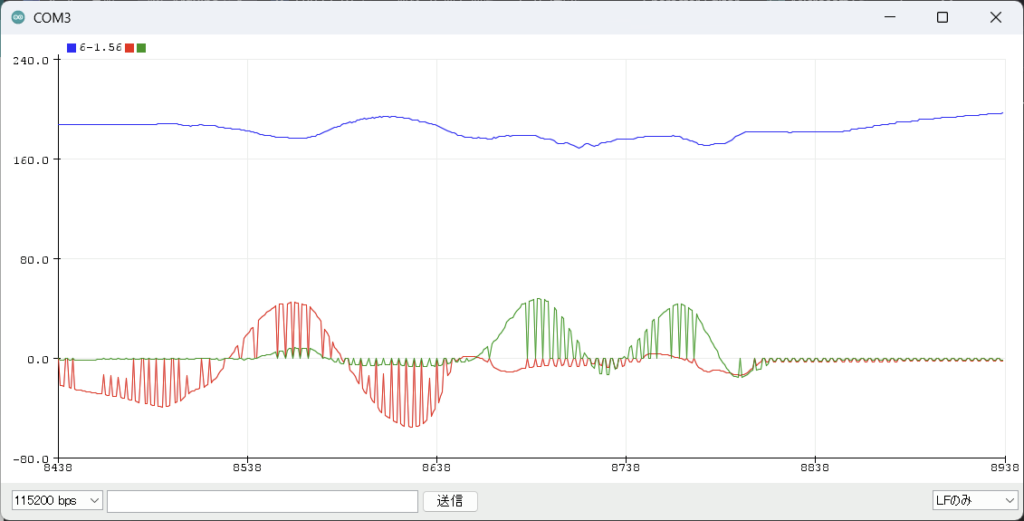Click the 80.0 y-axis label
The image size is (1024, 521).
[33, 259]
